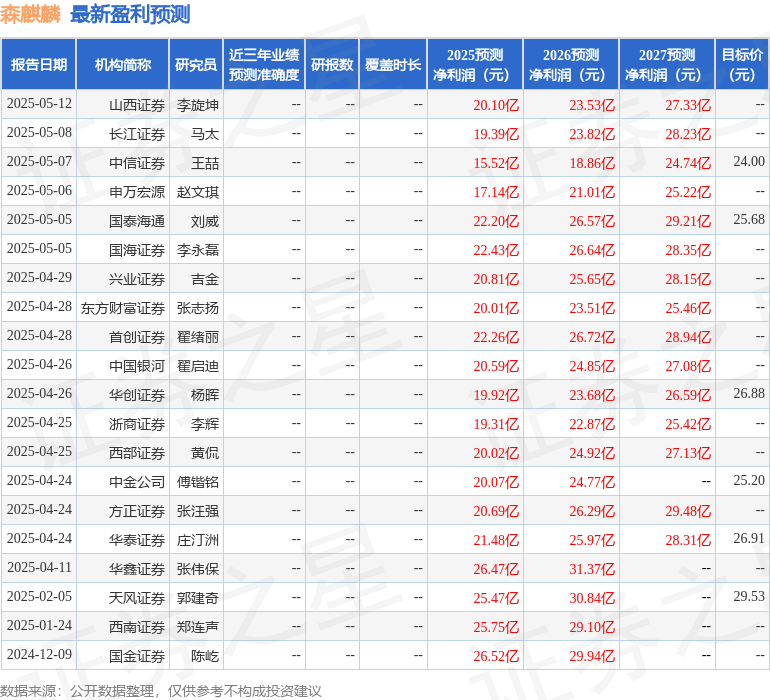Click institution 国泰海通

click(x=137, y=221)
